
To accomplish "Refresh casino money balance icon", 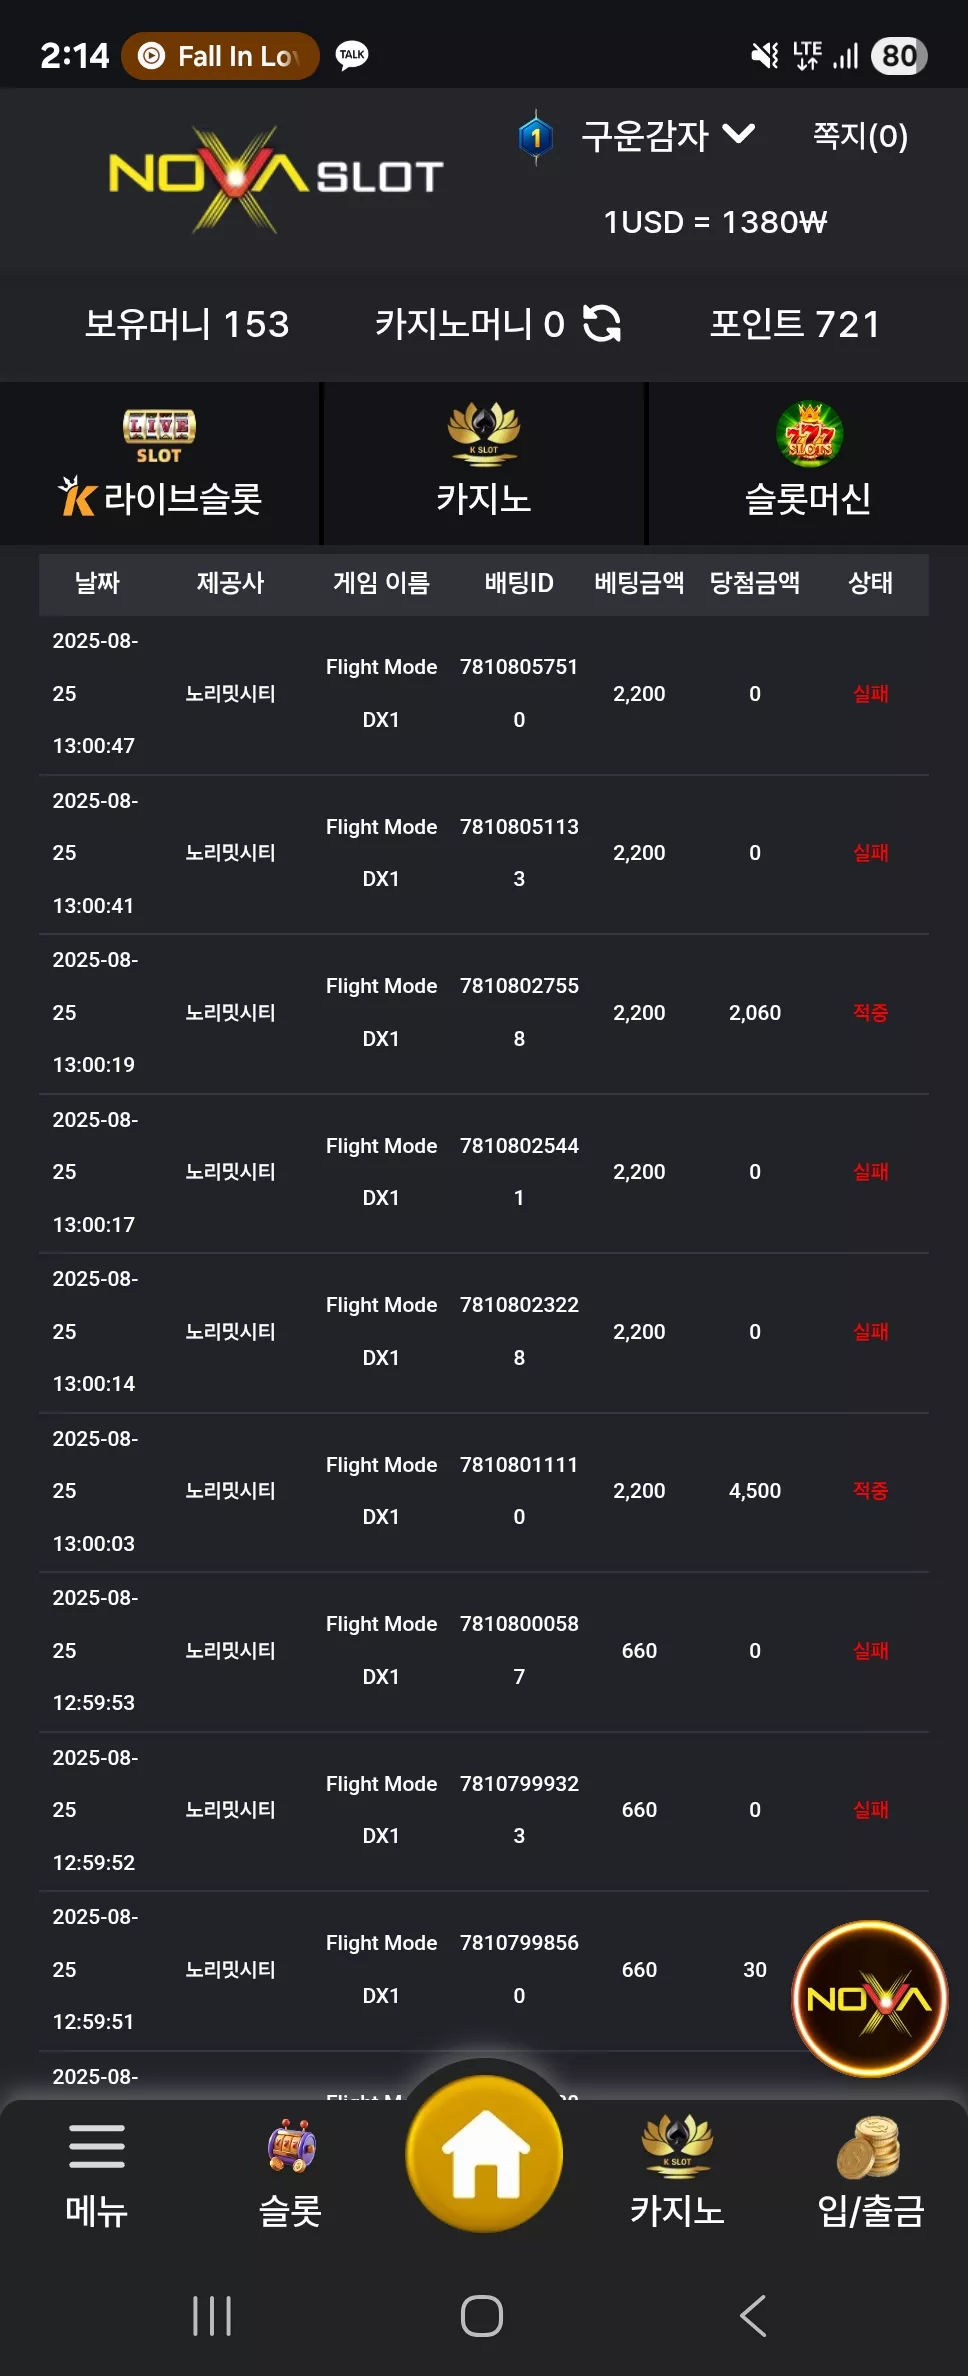I will 601,323.
